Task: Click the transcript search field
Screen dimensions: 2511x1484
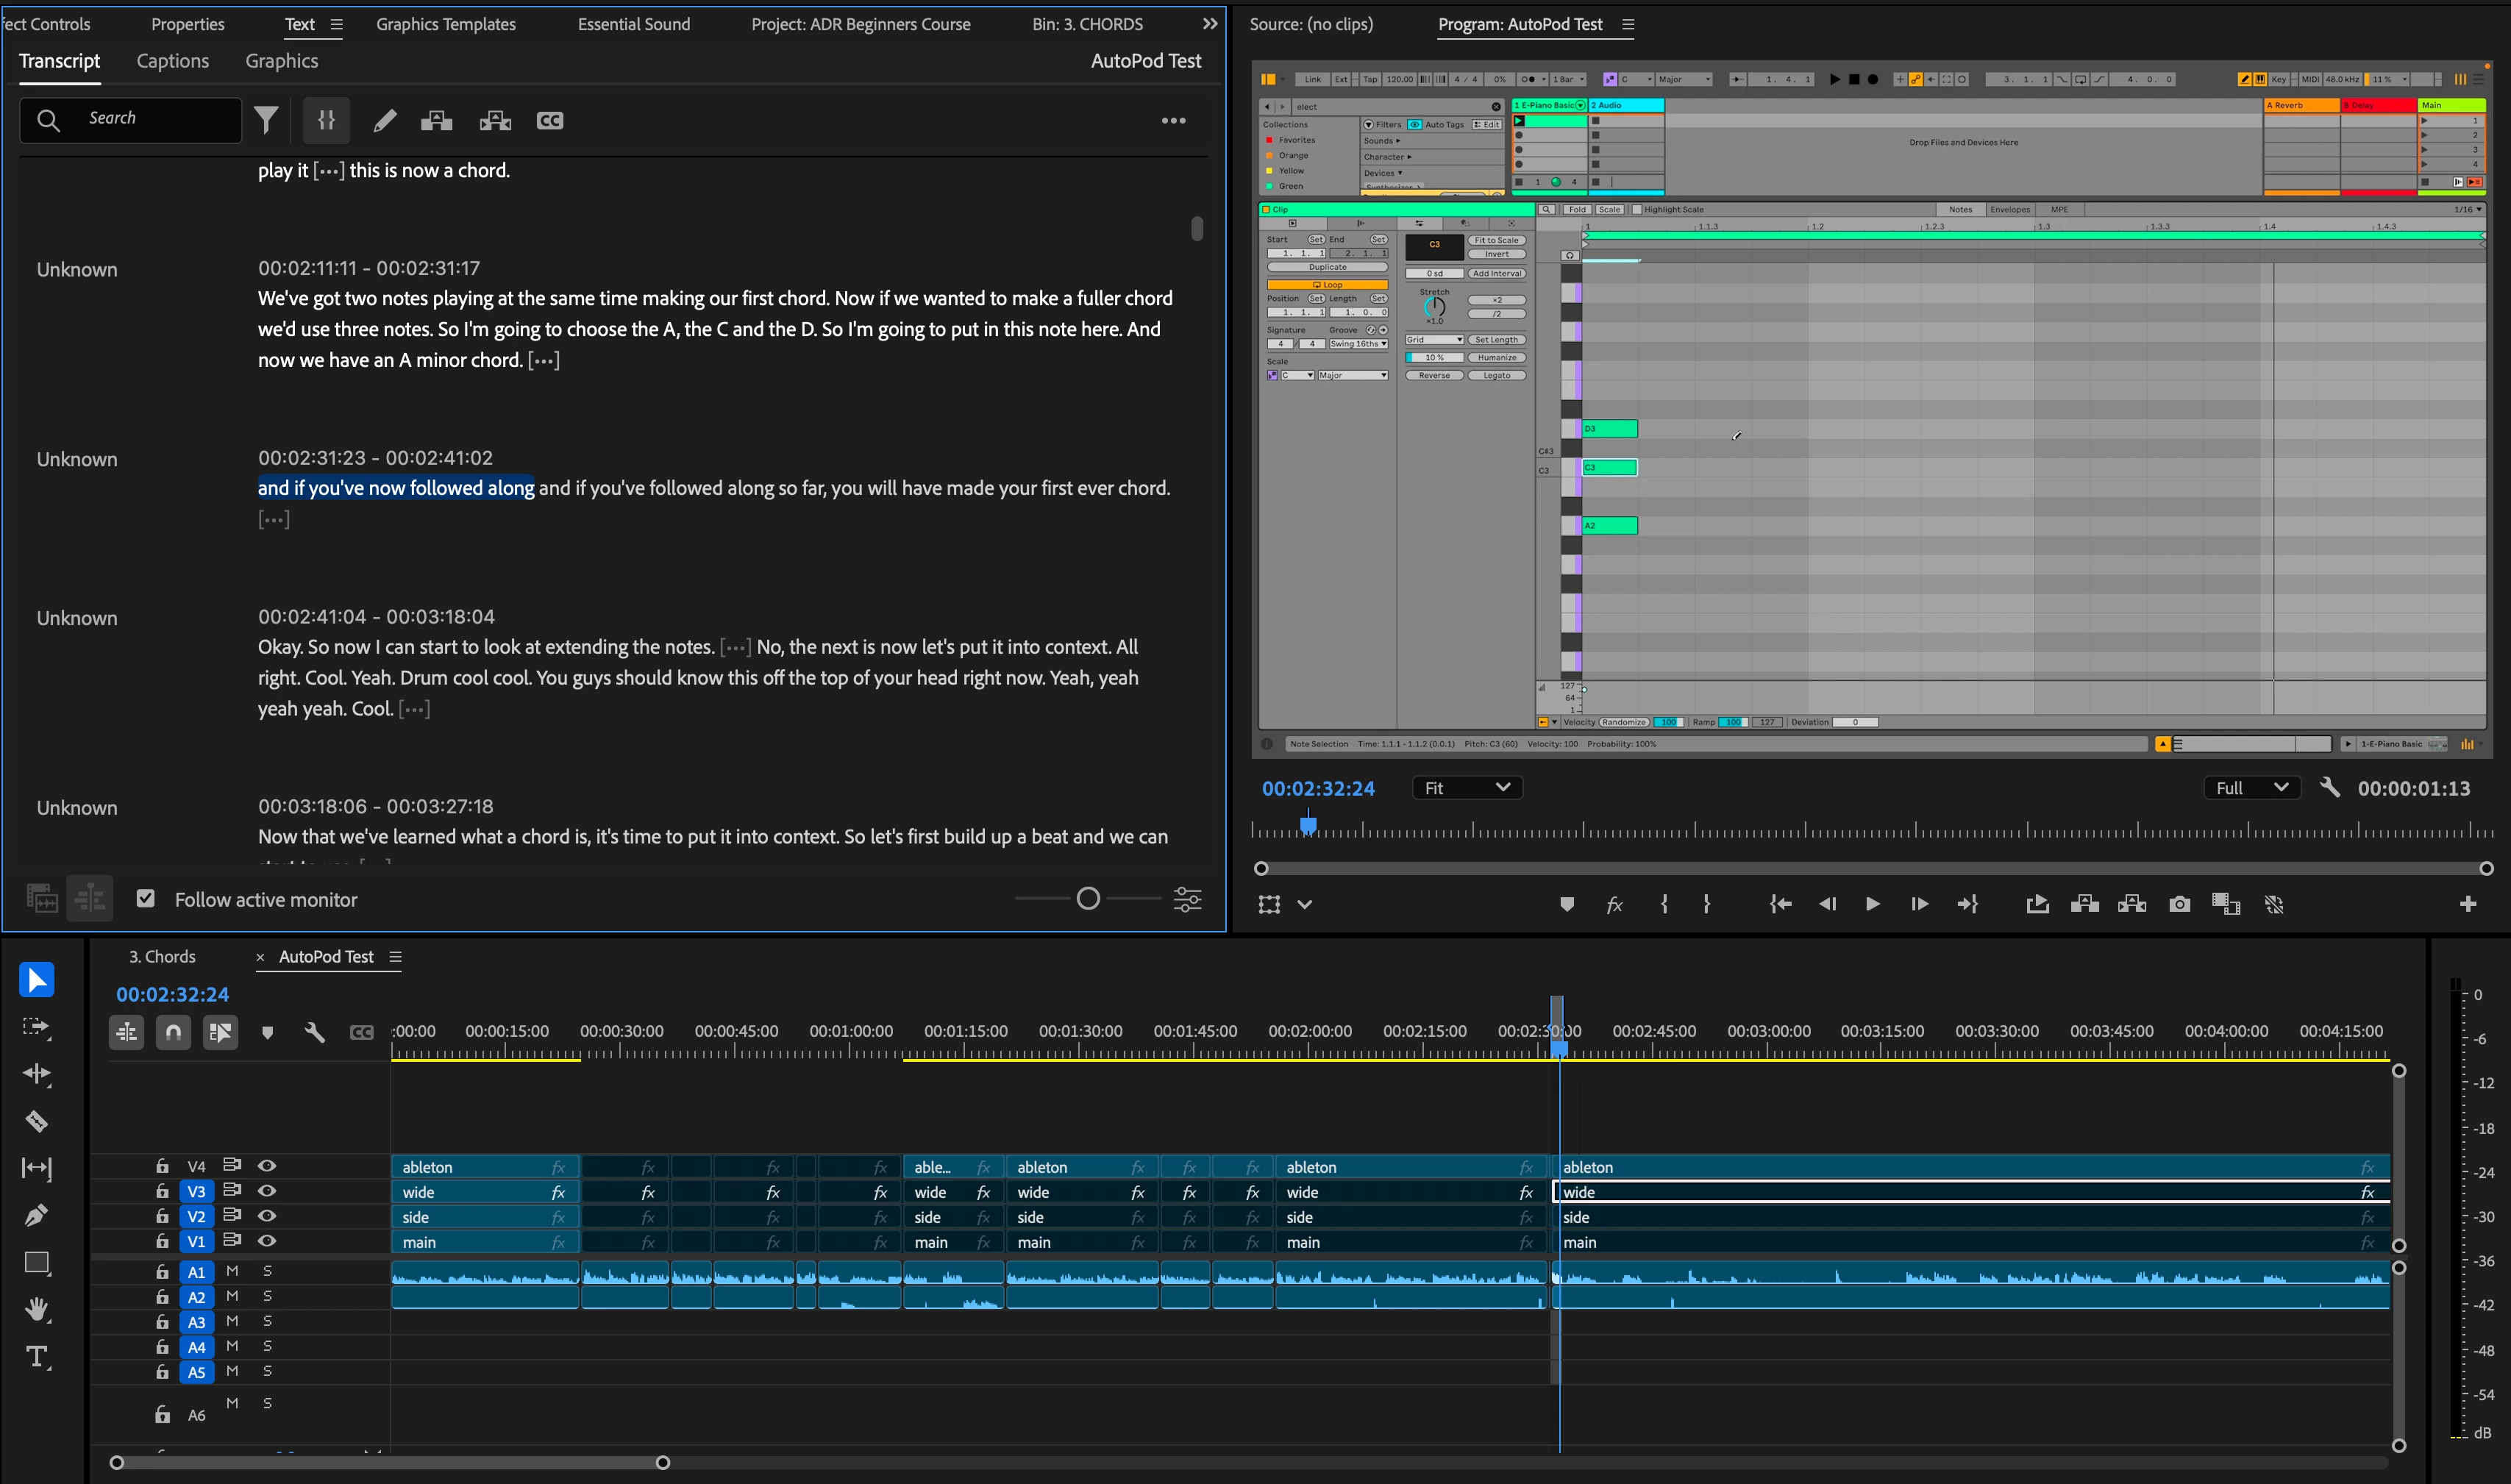Action: pos(131,119)
